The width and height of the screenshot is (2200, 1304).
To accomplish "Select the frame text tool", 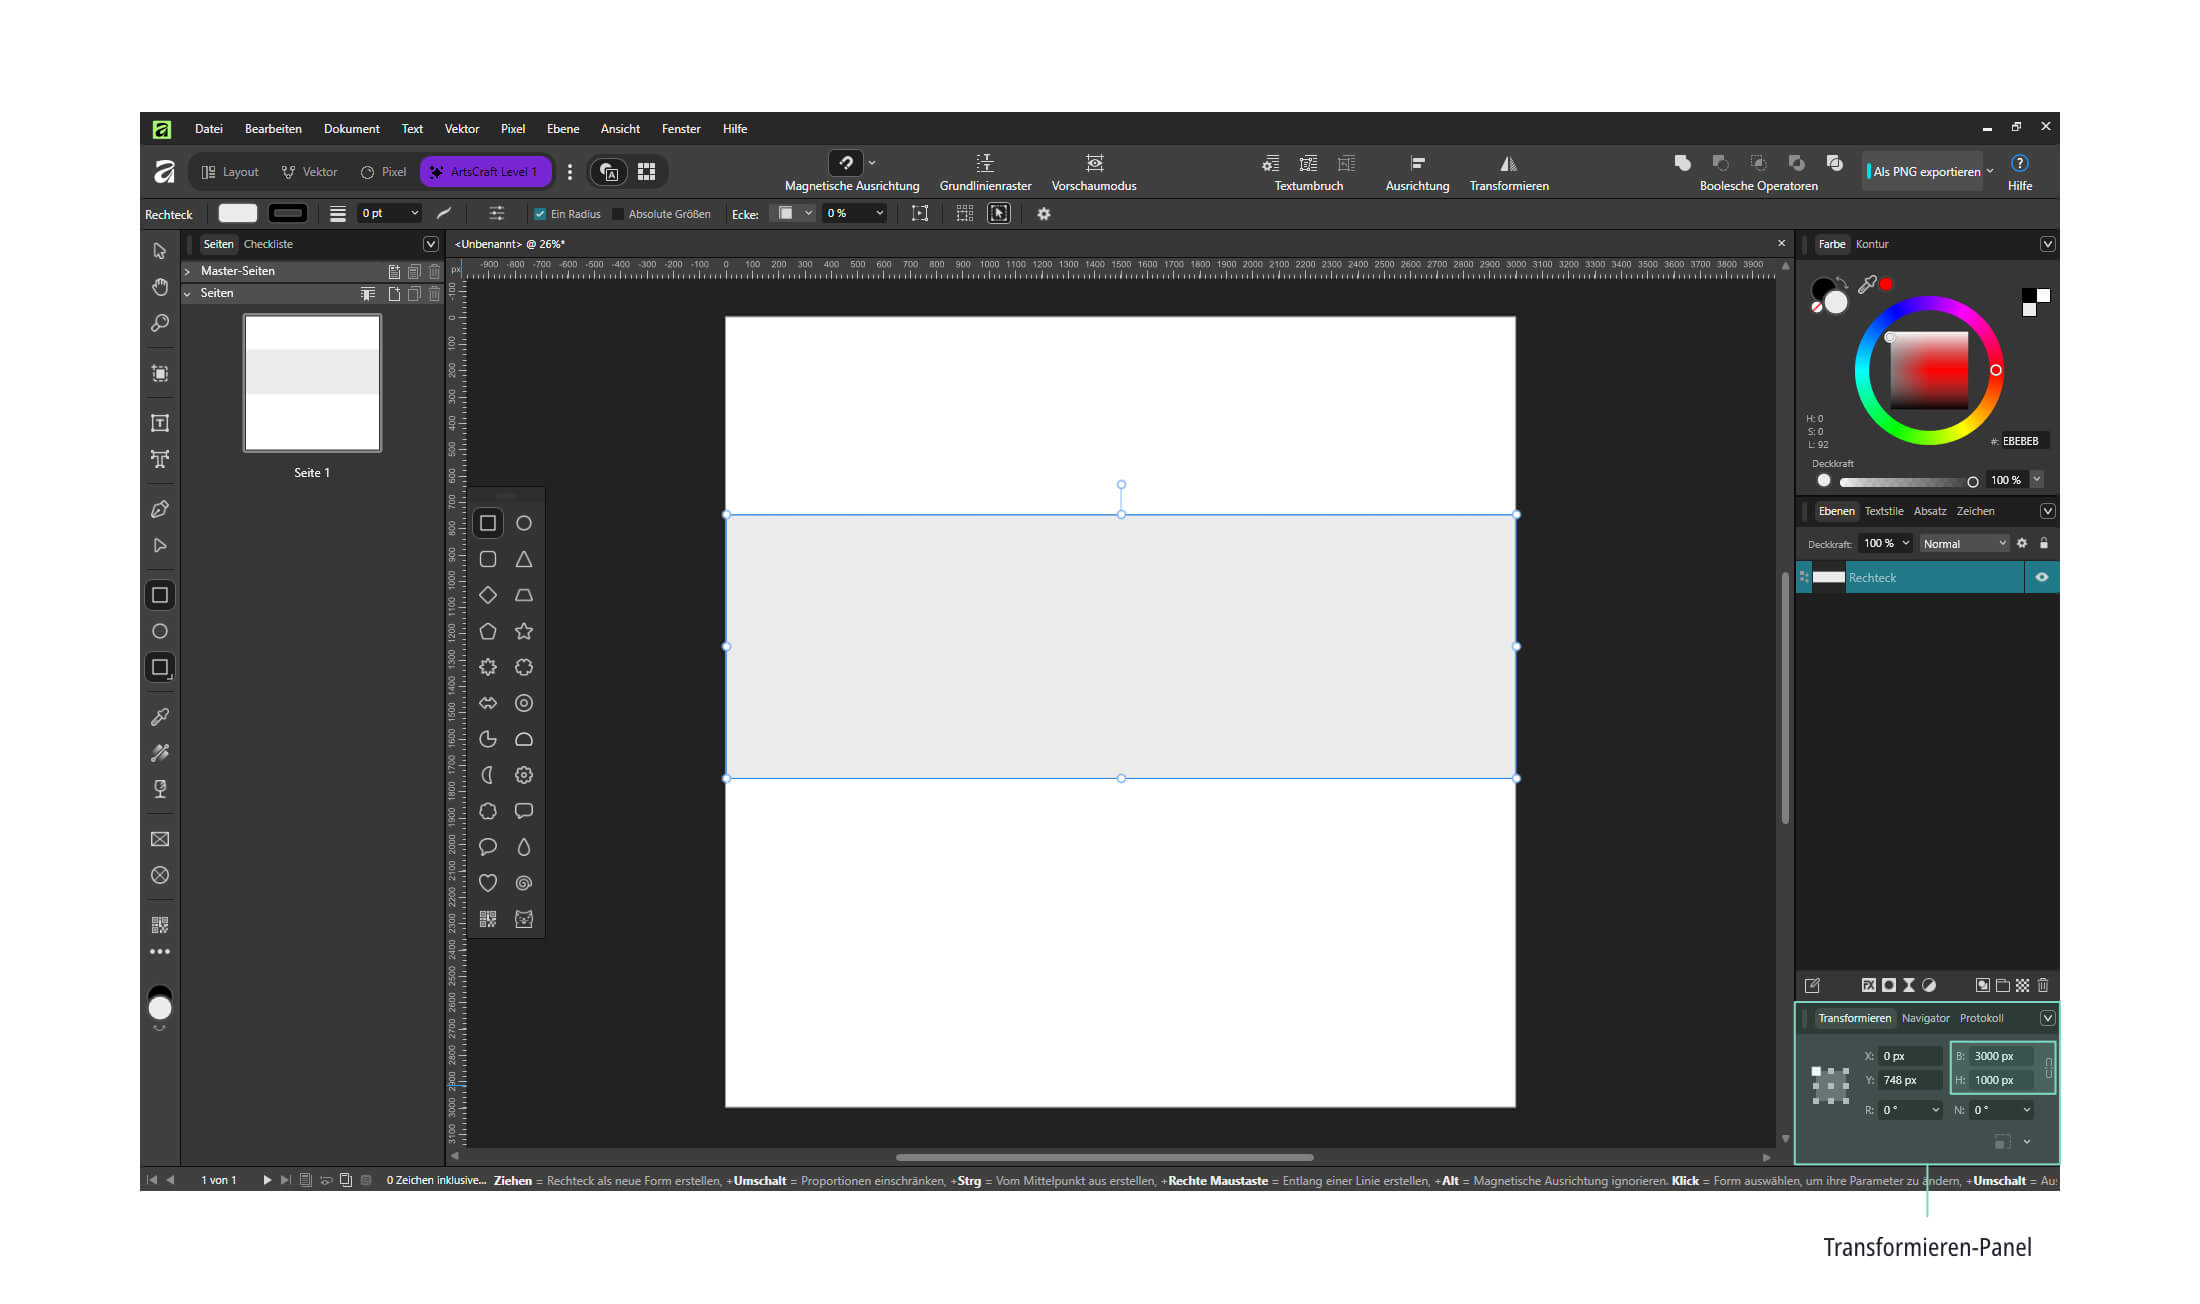I will pyautogui.click(x=160, y=423).
